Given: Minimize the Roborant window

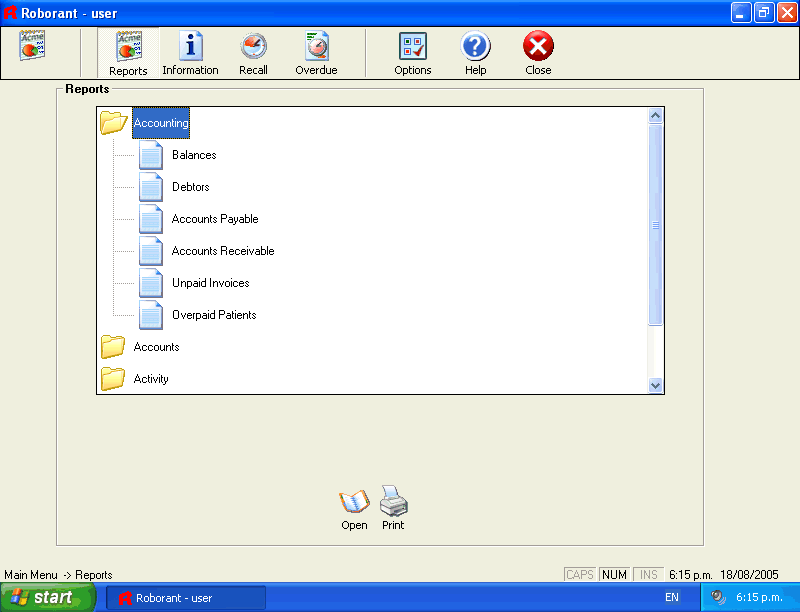Looking at the screenshot, I should [x=741, y=13].
